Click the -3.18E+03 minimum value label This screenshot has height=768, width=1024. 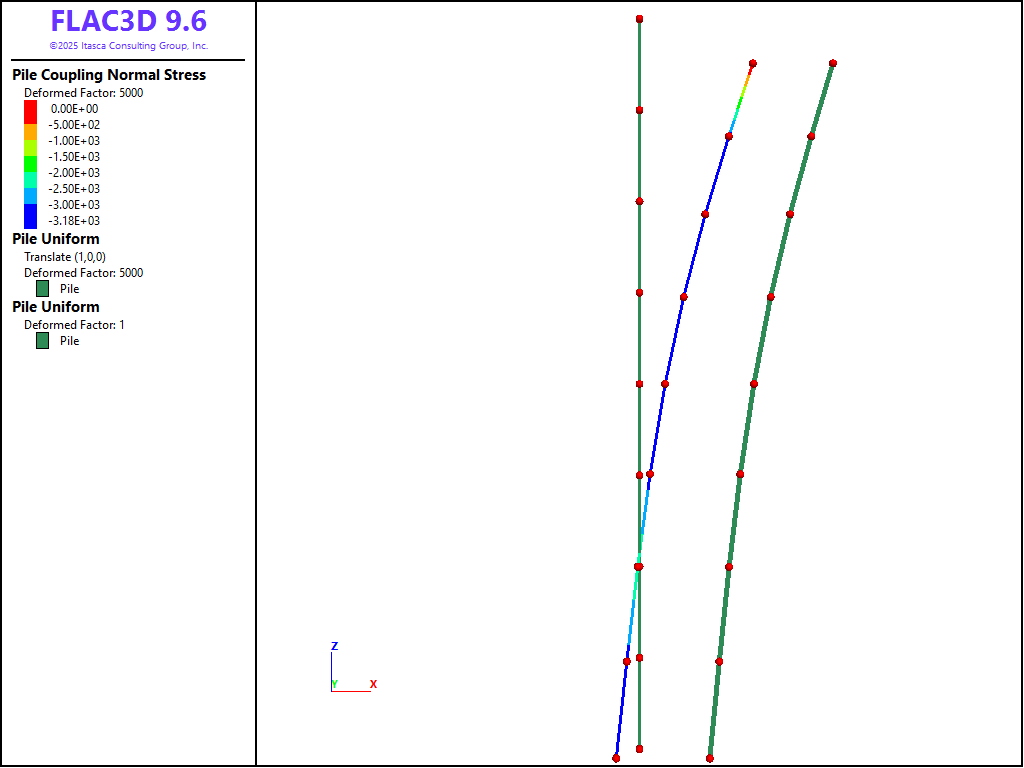coord(75,221)
